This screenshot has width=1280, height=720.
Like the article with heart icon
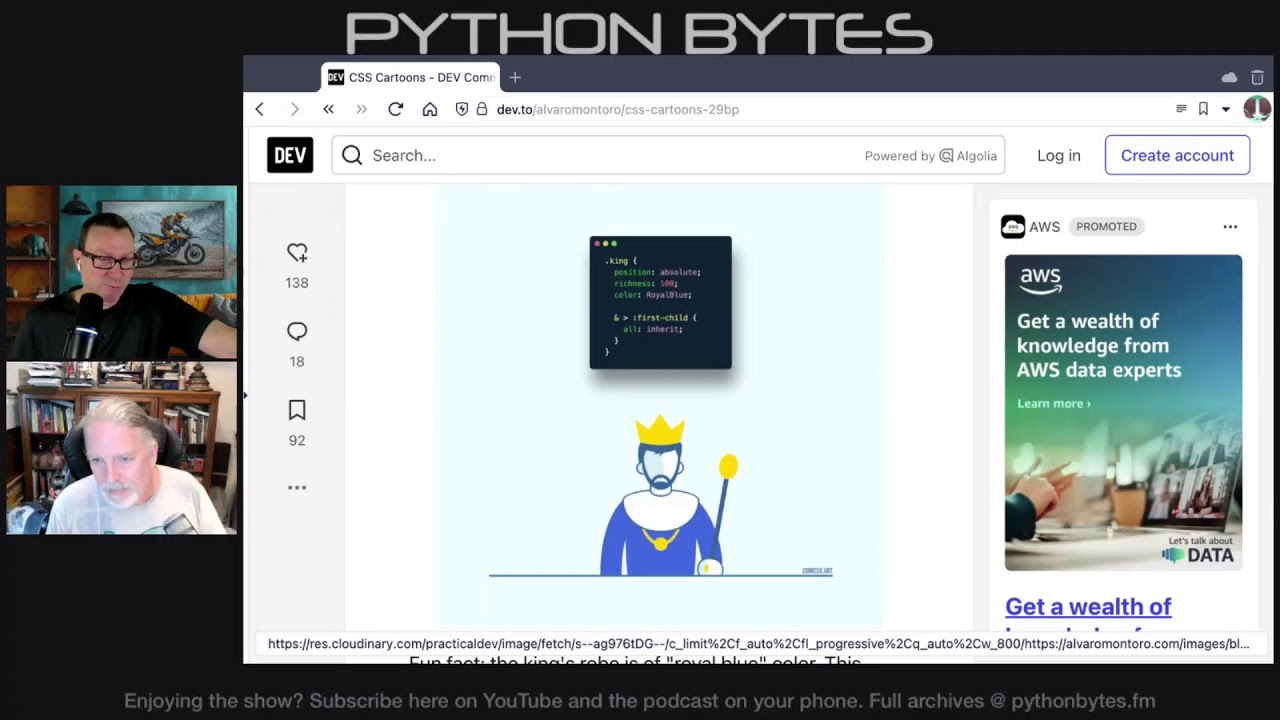point(297,253)
